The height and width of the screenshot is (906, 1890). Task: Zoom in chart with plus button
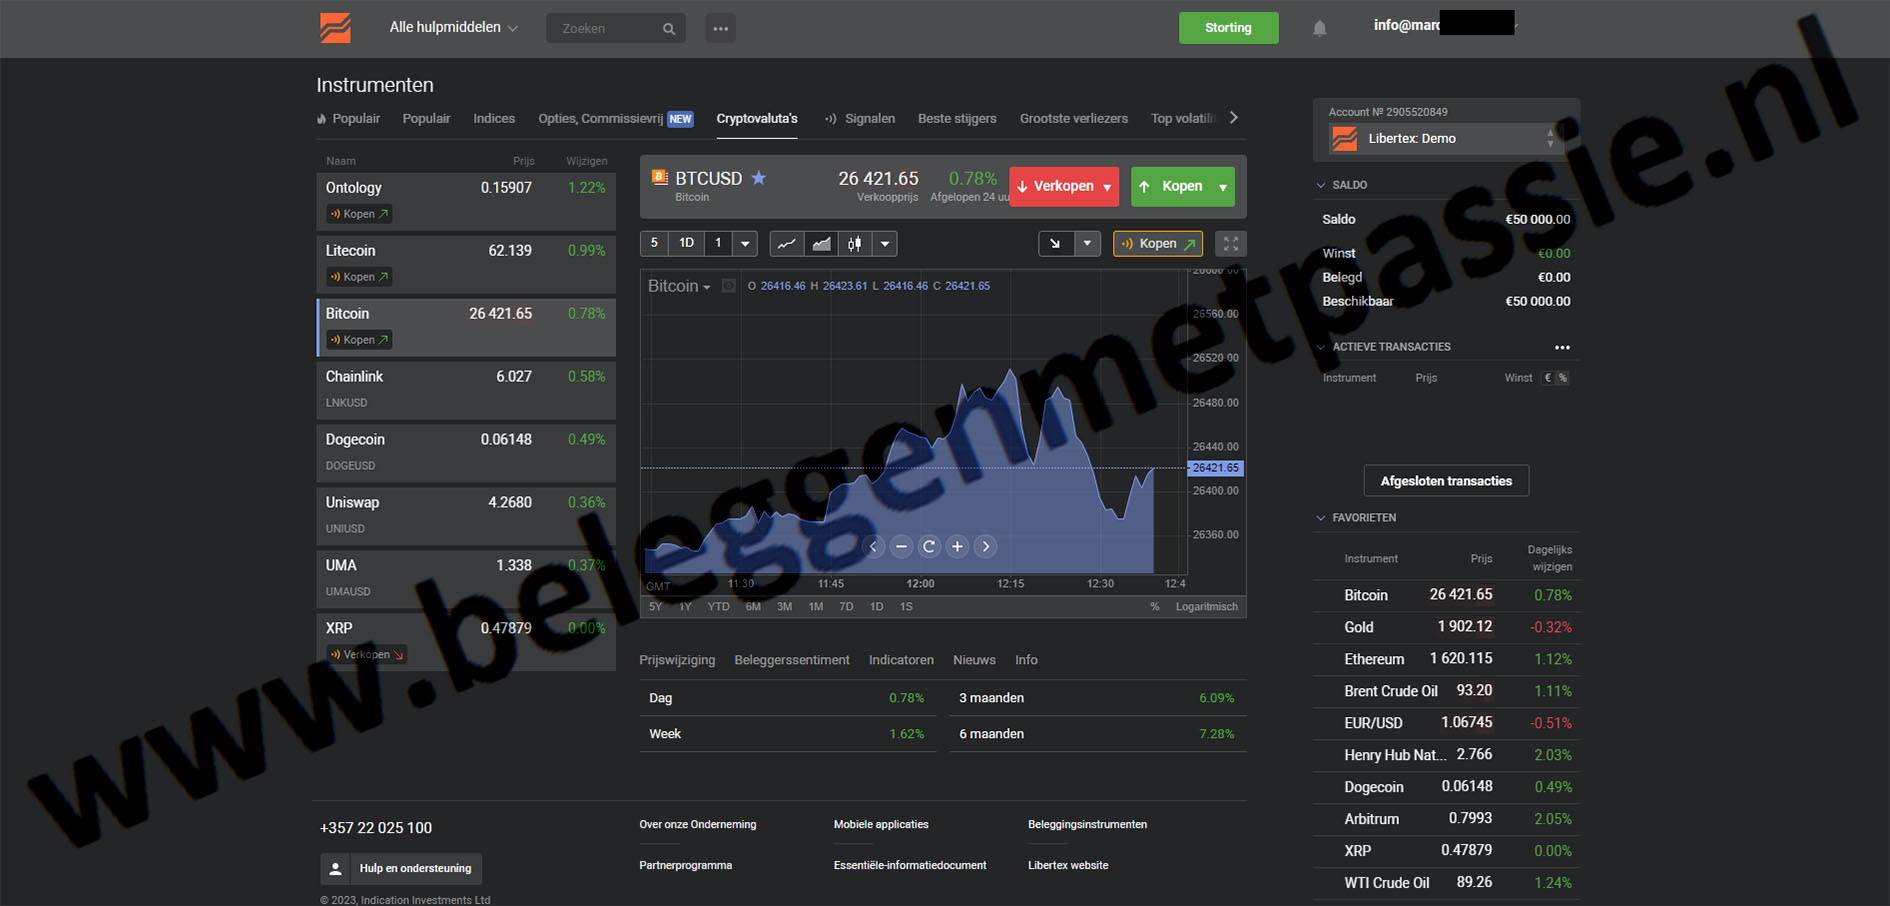click(x=957, y=546)
